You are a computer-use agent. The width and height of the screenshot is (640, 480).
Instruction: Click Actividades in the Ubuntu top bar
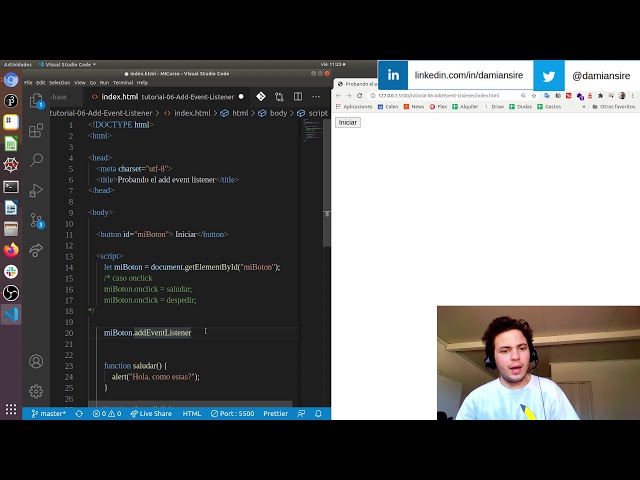click(x=18, y=64)
